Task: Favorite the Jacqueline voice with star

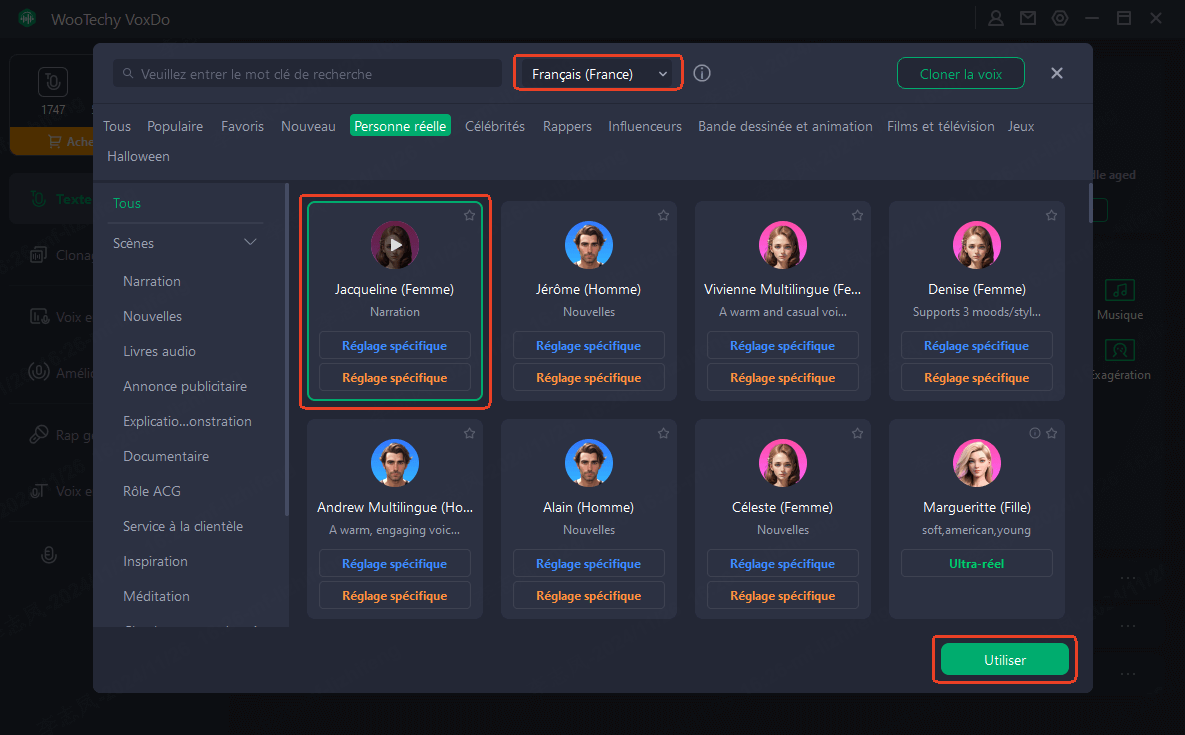Action: coord(469,215)
